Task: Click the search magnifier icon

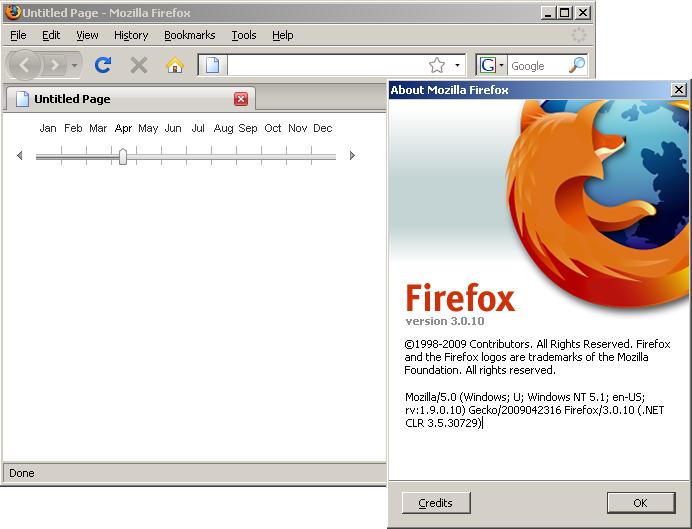Action: click(x=577, y=65)
